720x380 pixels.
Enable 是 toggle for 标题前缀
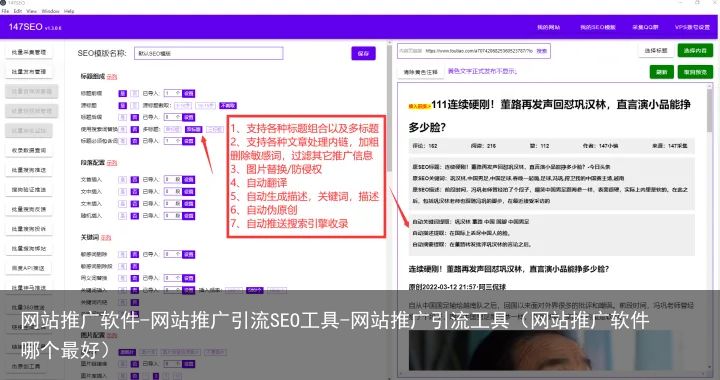122,93
